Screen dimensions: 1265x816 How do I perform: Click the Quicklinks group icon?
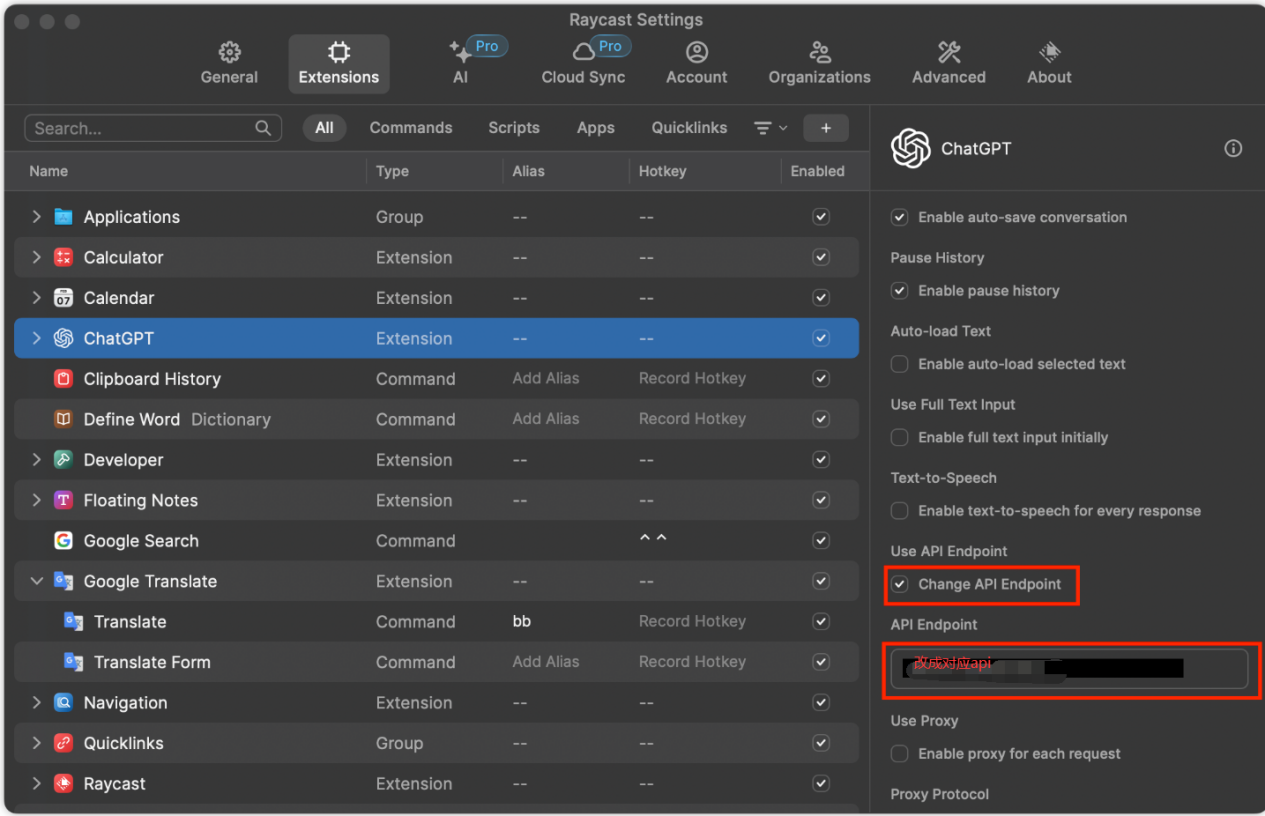64,743
